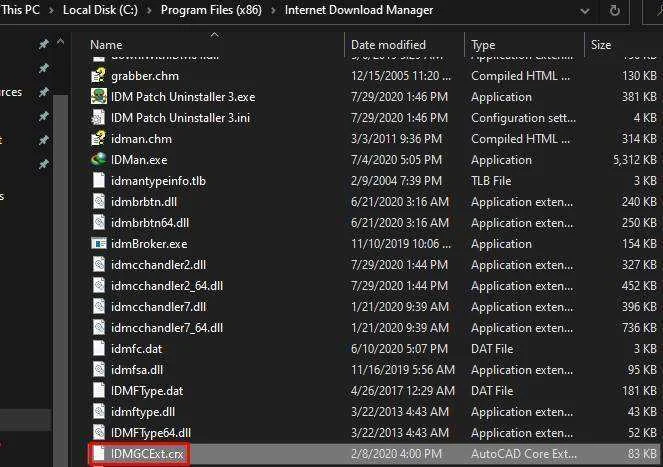This screenshot has width=663, height=467.
Task: Select the file name idmcchandler7_64.dll
Action: click(167, 327)
